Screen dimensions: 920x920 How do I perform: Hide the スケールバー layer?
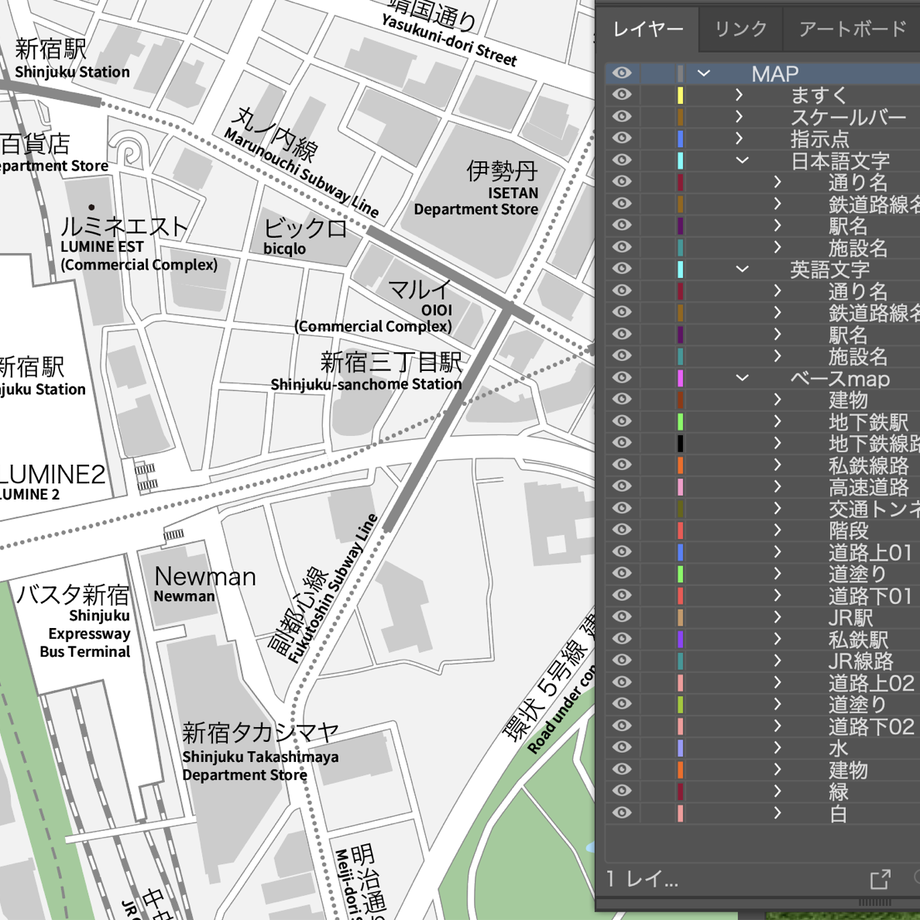pyautogui.click(x=622, y=116)
